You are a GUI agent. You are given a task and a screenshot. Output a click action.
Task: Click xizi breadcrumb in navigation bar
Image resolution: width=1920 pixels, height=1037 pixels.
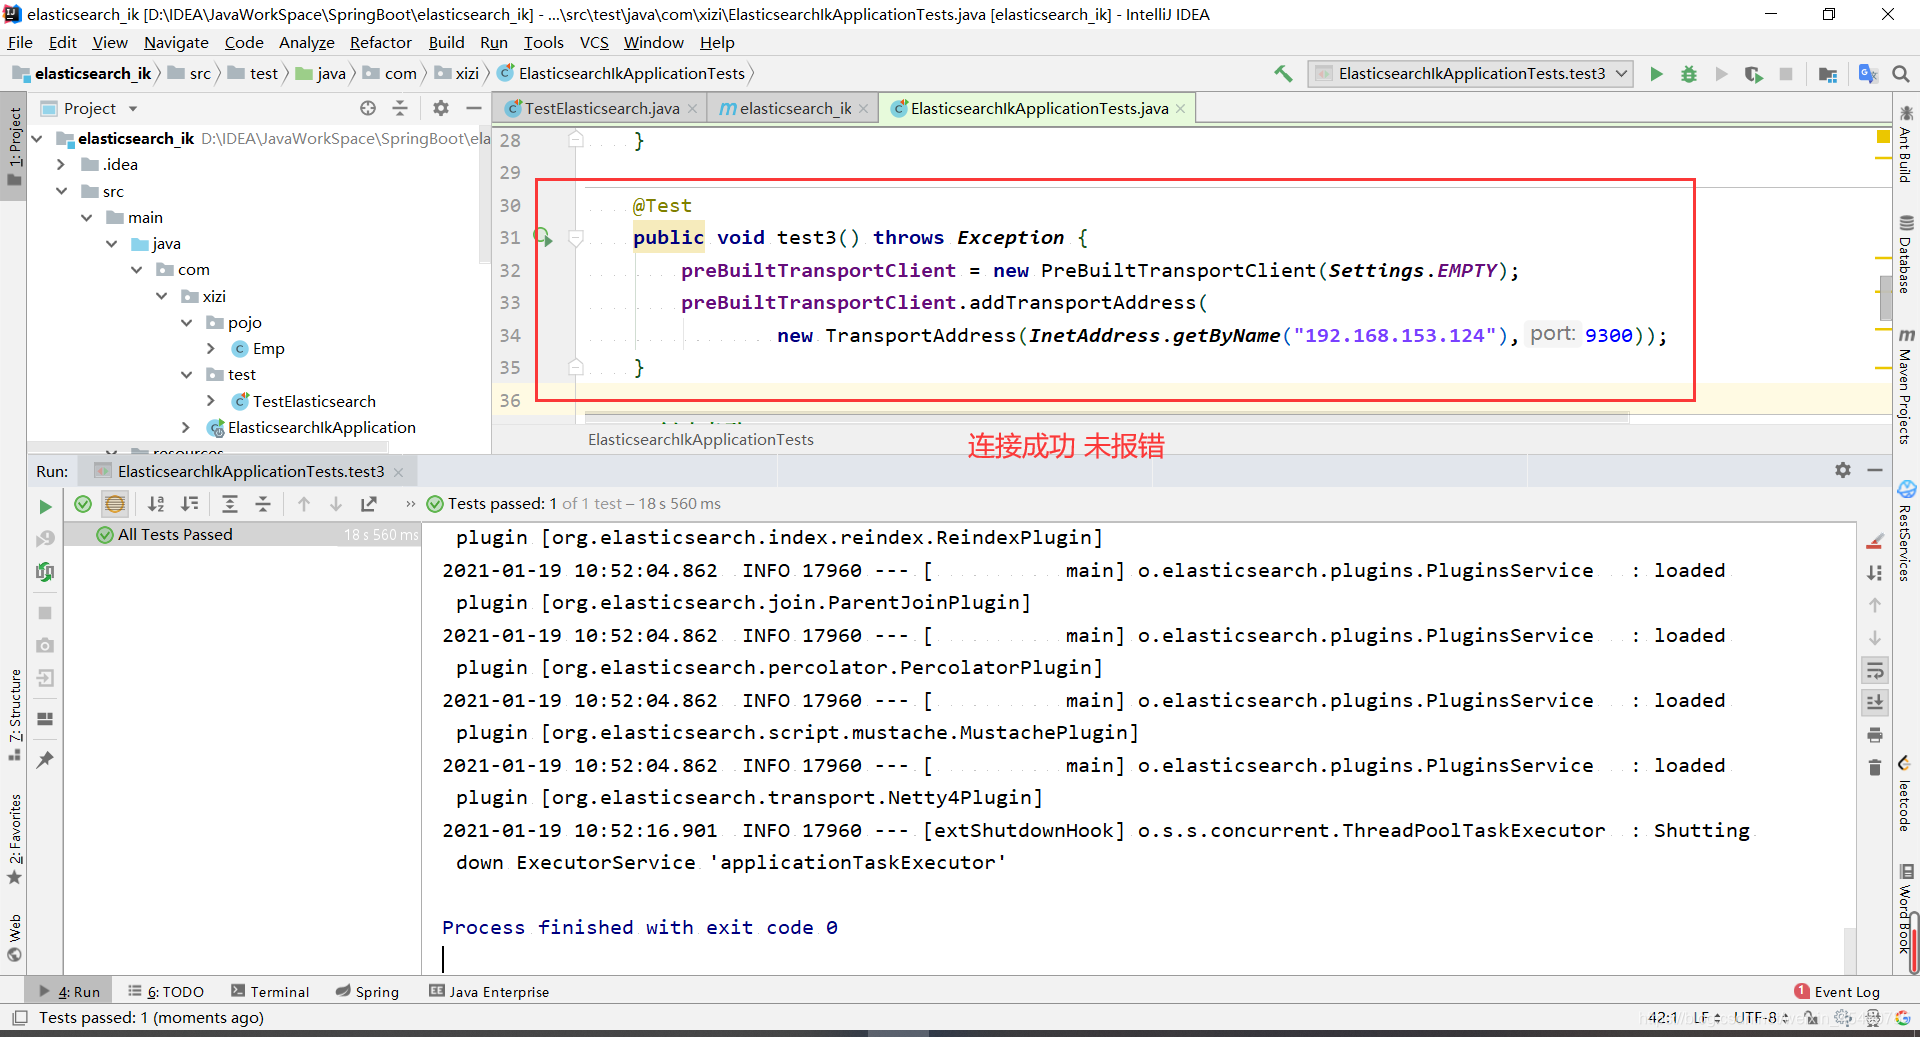tap(457, 73)
